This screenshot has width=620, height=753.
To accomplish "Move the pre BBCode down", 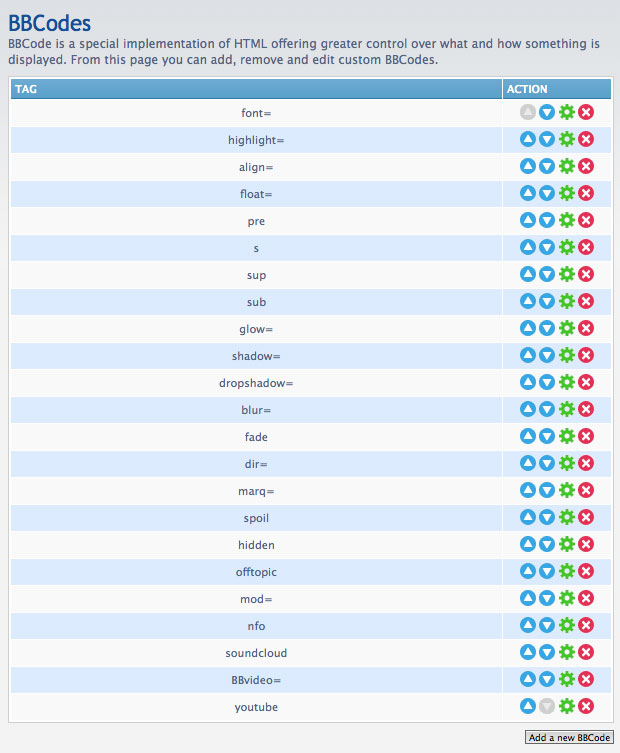I will [547, 220].
